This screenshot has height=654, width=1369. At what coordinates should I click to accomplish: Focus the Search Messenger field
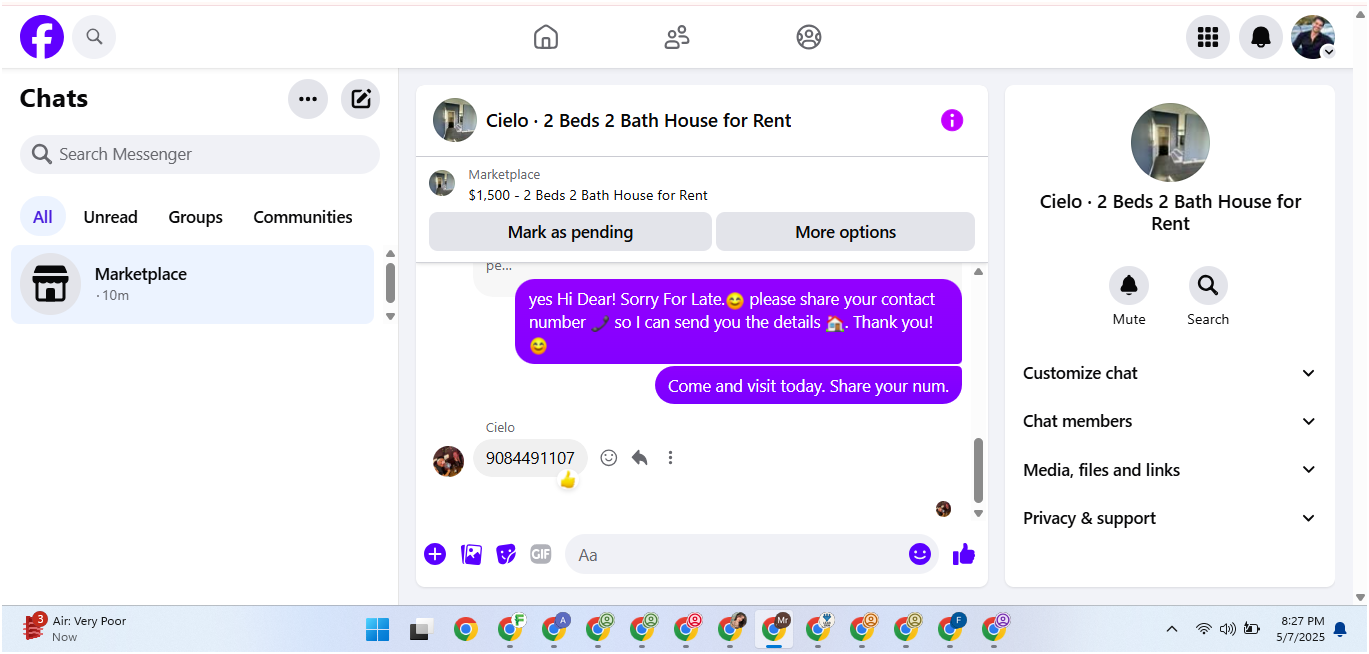(x=200, y=154)
